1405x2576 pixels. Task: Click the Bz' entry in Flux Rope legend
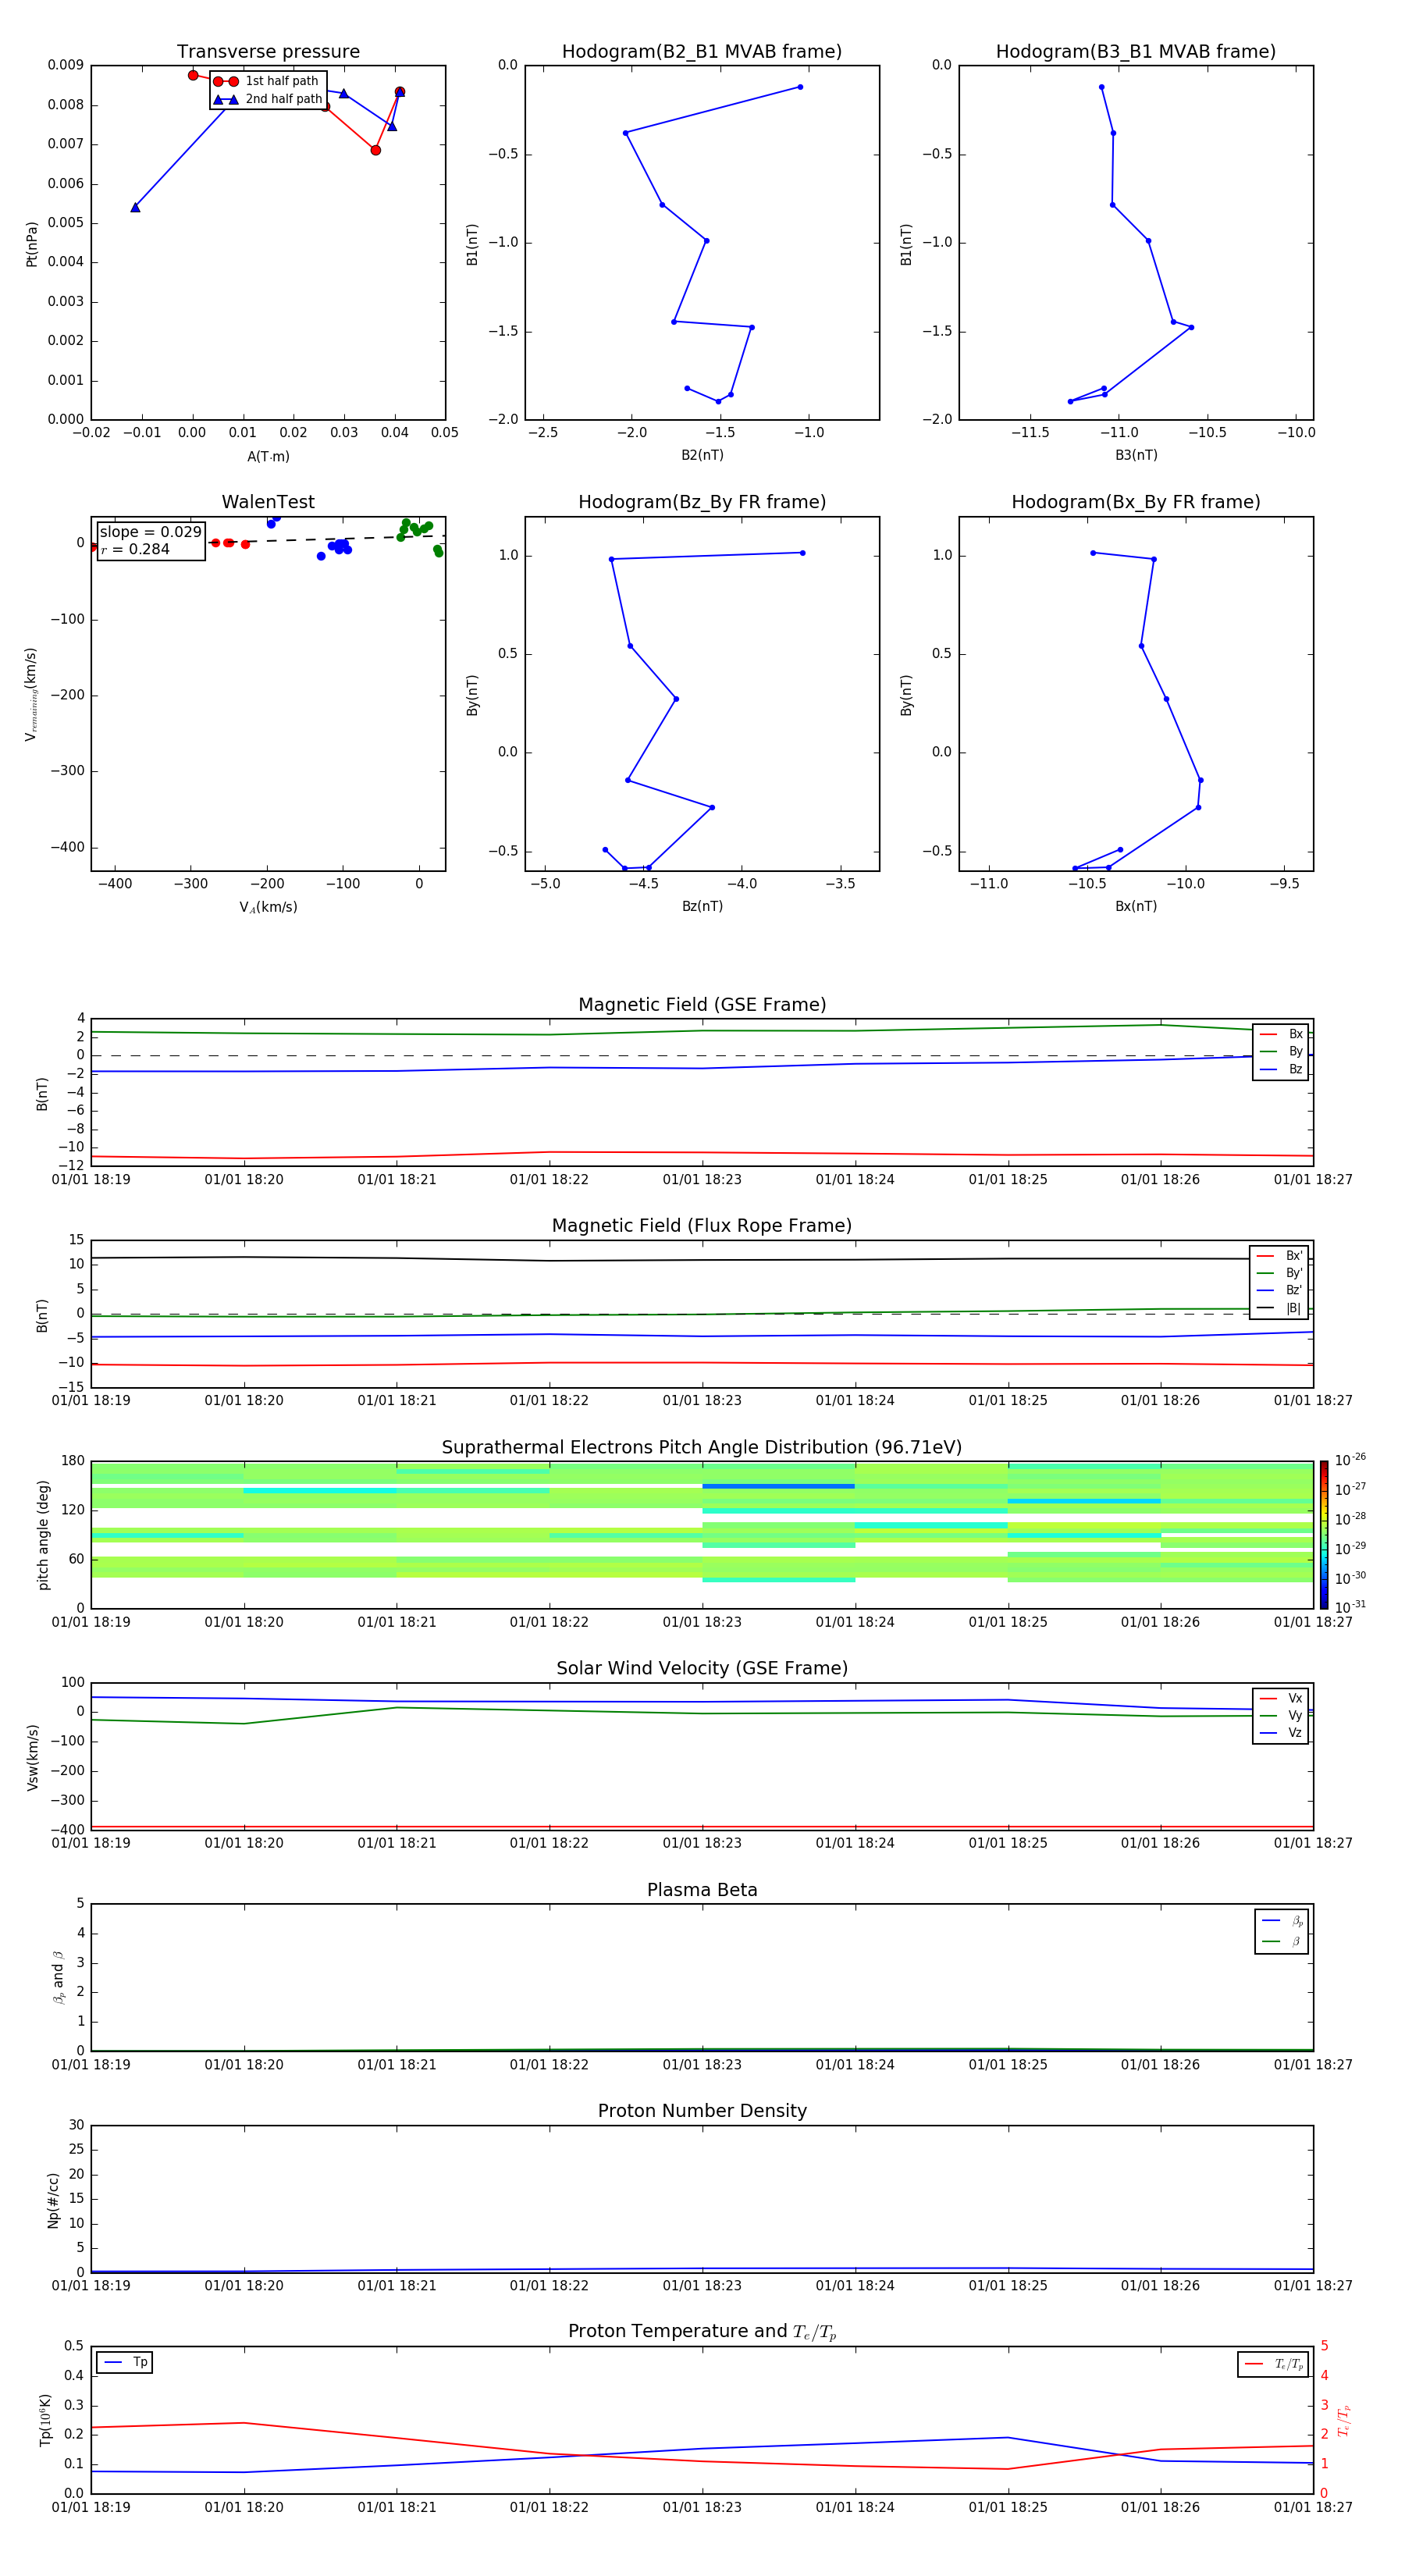(x=1280, y=1291)
